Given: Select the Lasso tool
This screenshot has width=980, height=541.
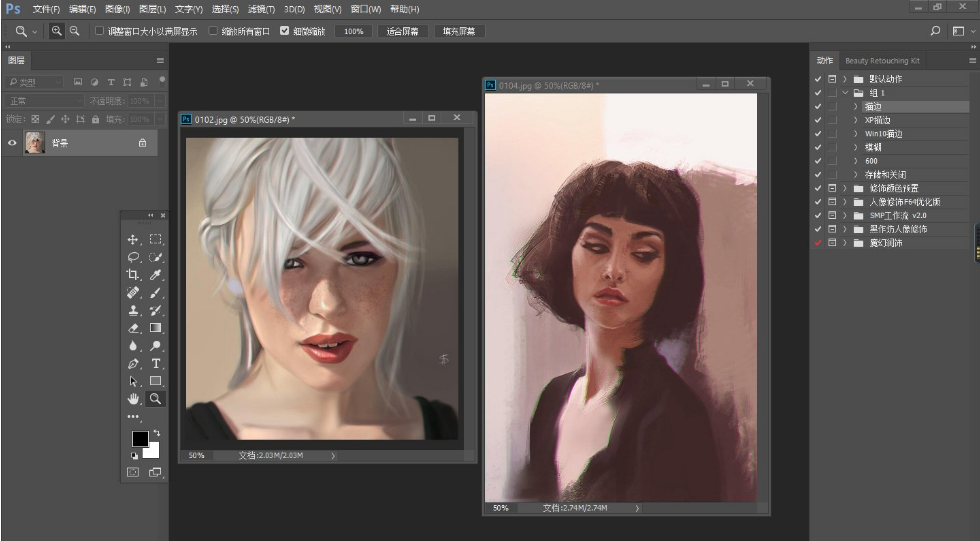Looking at the screenshot, I should click(133, 257).
